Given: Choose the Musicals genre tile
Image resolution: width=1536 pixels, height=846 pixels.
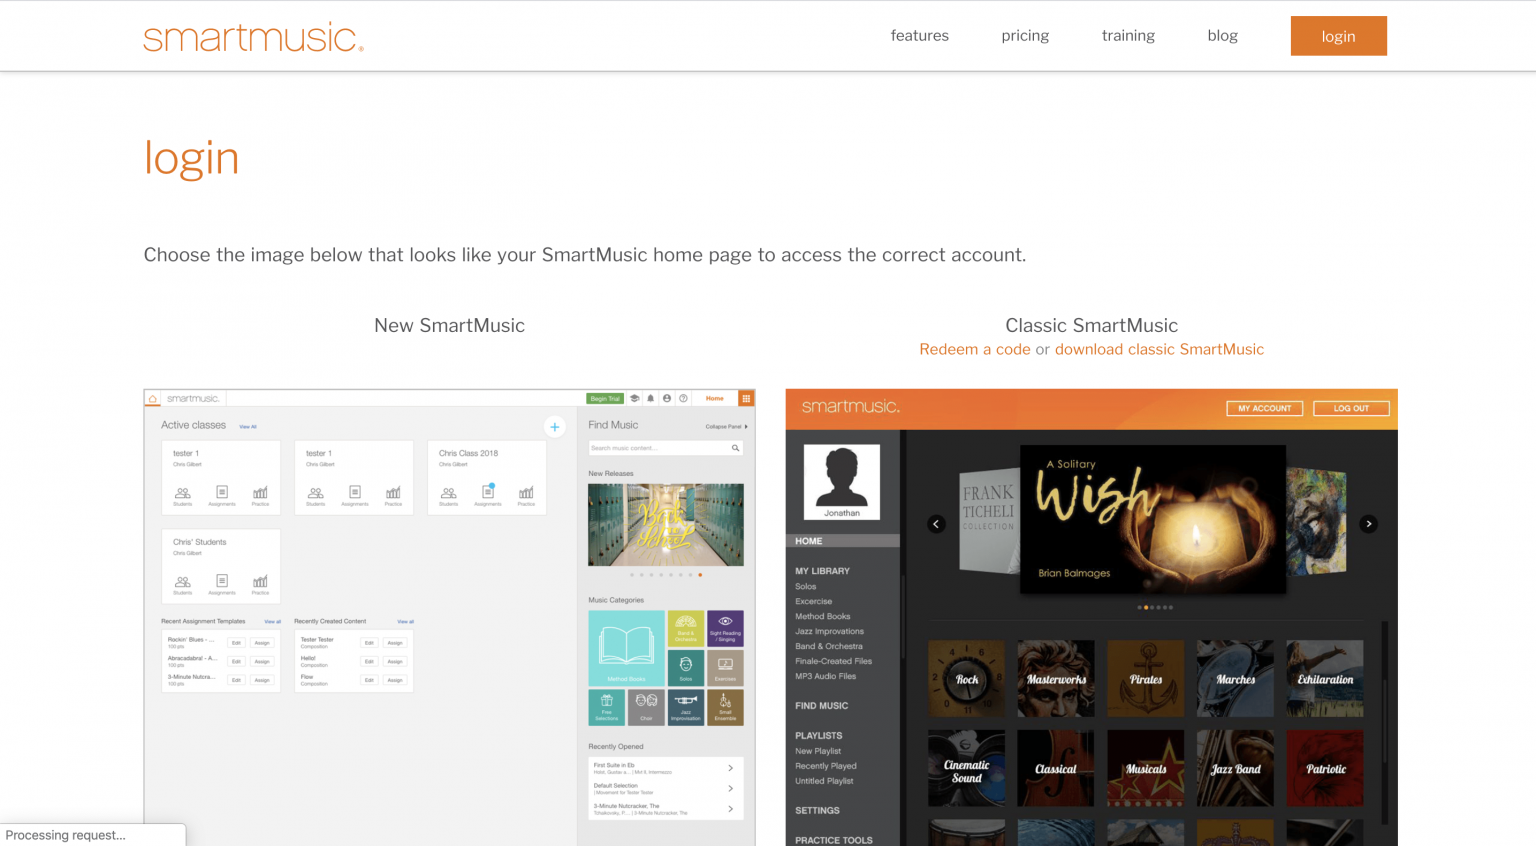Looking at the screenshot, I should 1146,768.
